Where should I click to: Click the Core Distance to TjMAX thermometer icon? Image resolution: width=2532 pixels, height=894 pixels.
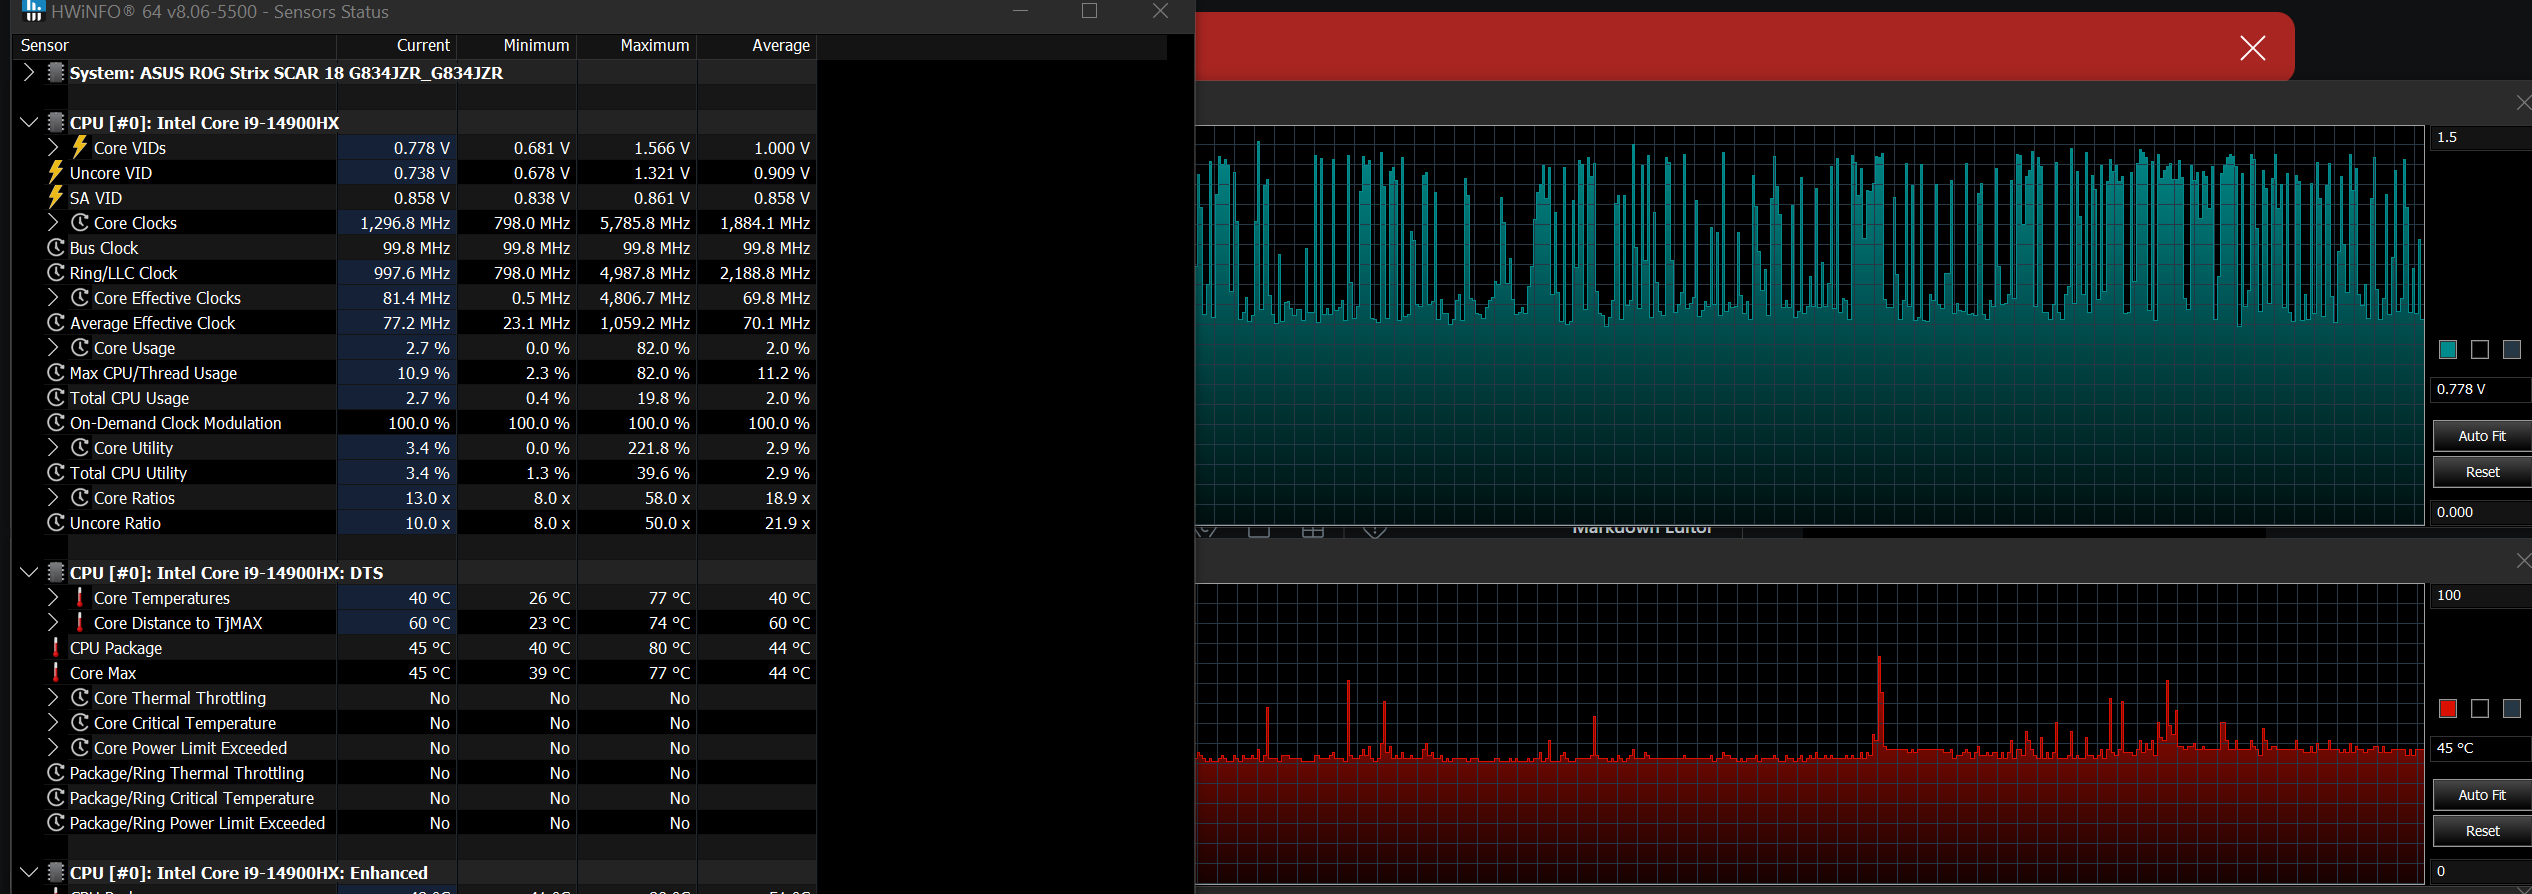80,622
